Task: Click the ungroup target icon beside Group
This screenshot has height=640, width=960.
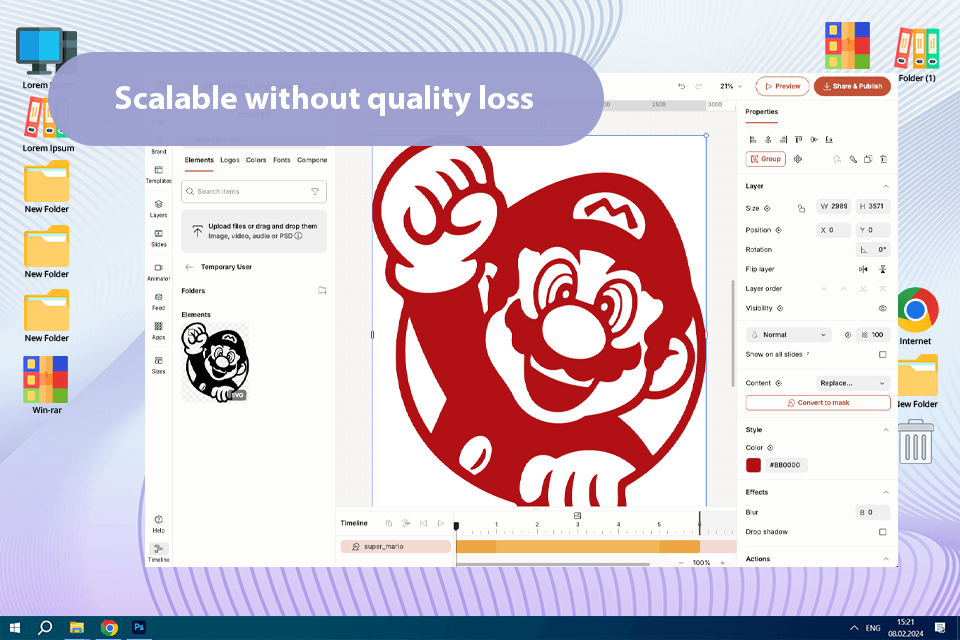Action: tap(798, 159)
